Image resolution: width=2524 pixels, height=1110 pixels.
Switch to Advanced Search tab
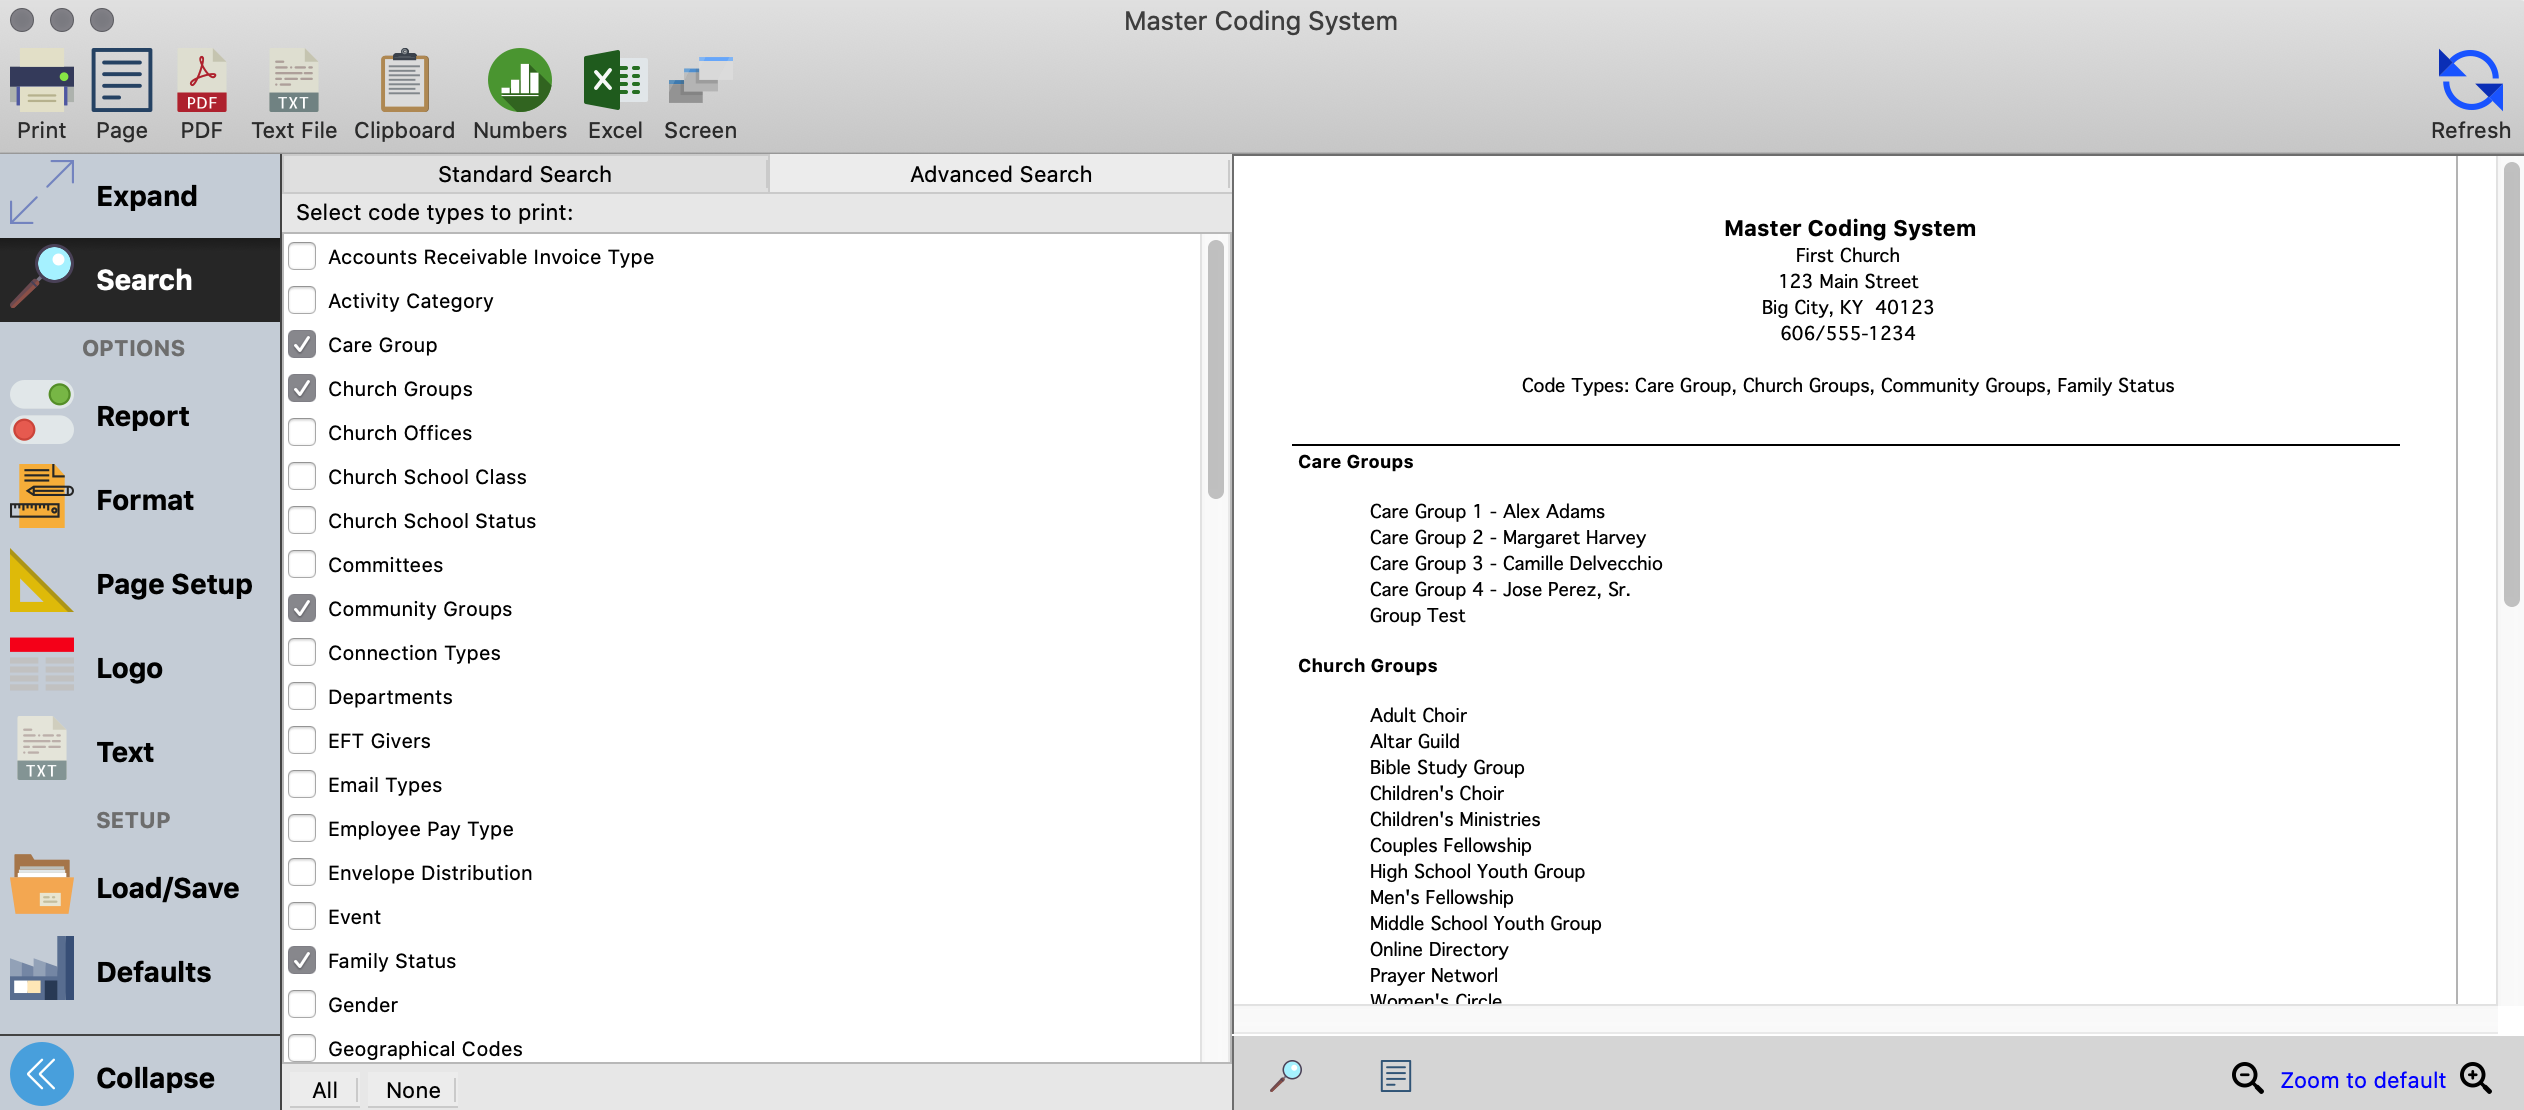pyautogui.click(x=1000, y=174)
